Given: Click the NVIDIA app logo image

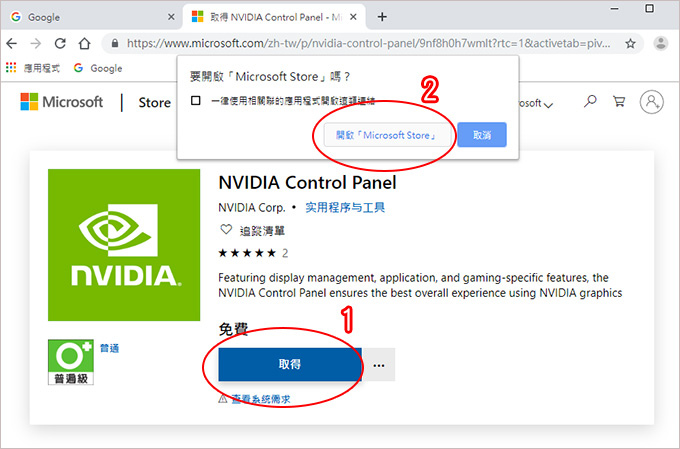Looking at the screenshot, I should (x=124, y=245).
